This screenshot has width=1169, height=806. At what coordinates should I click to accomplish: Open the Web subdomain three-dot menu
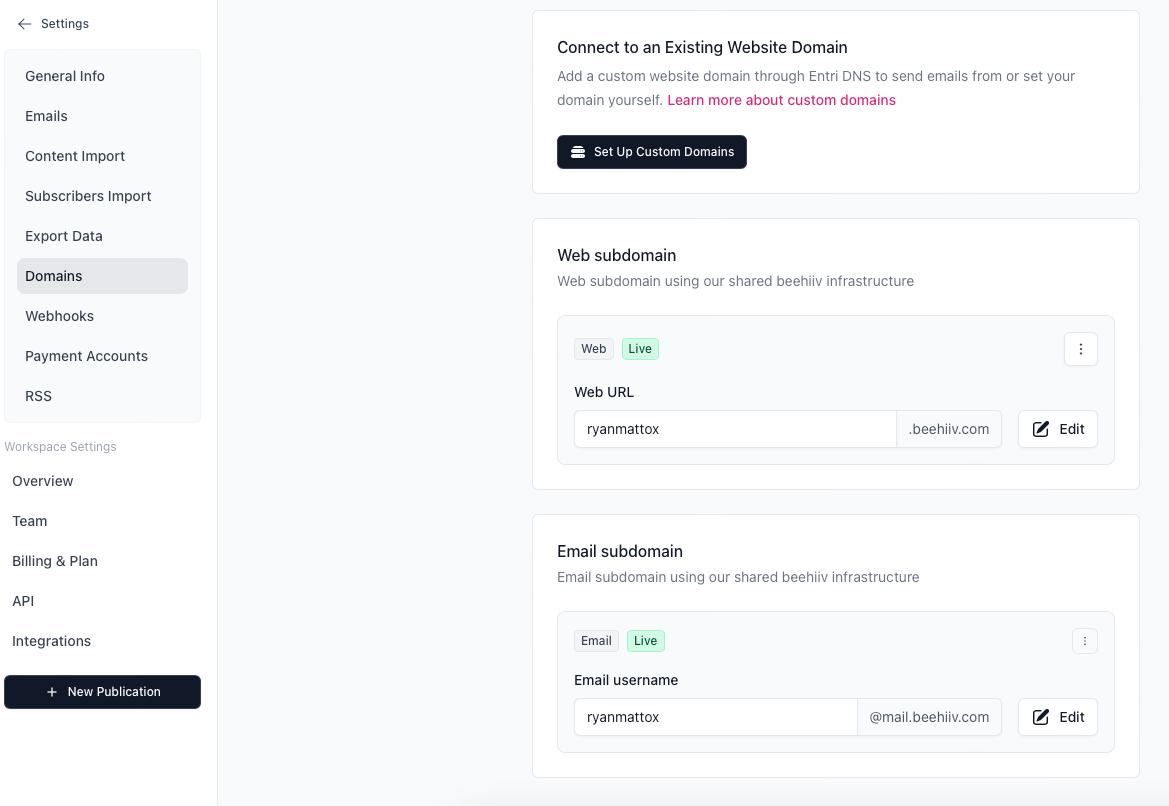[1081, 349]
